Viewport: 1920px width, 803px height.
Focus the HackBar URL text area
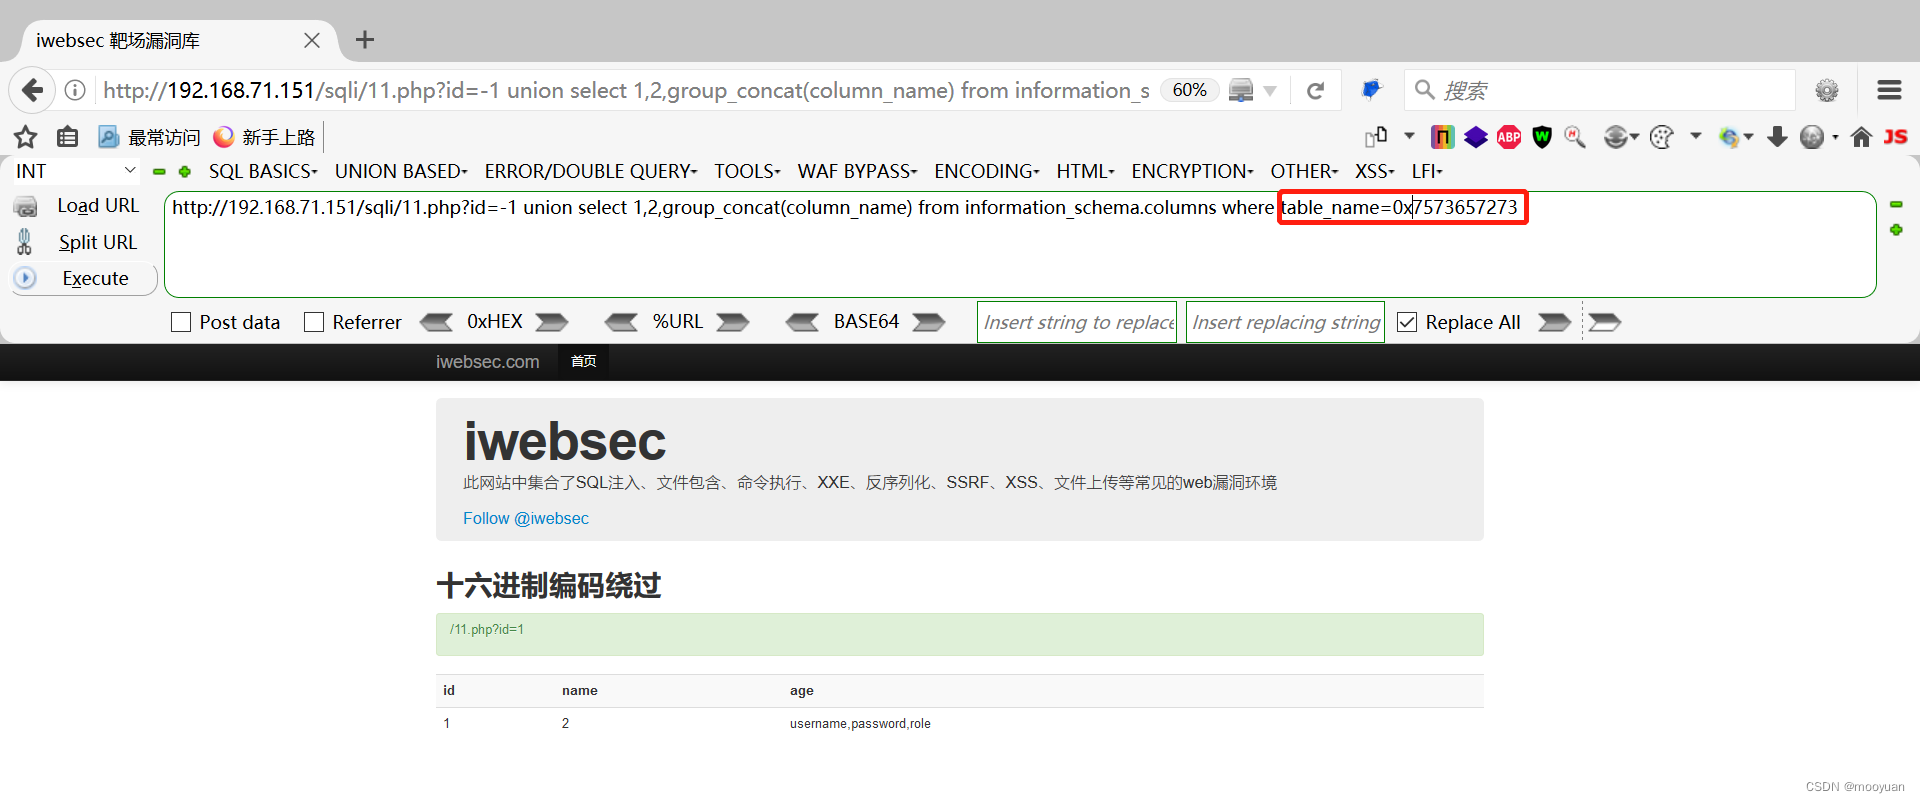pyautogui.click(x=1020, y=244)
